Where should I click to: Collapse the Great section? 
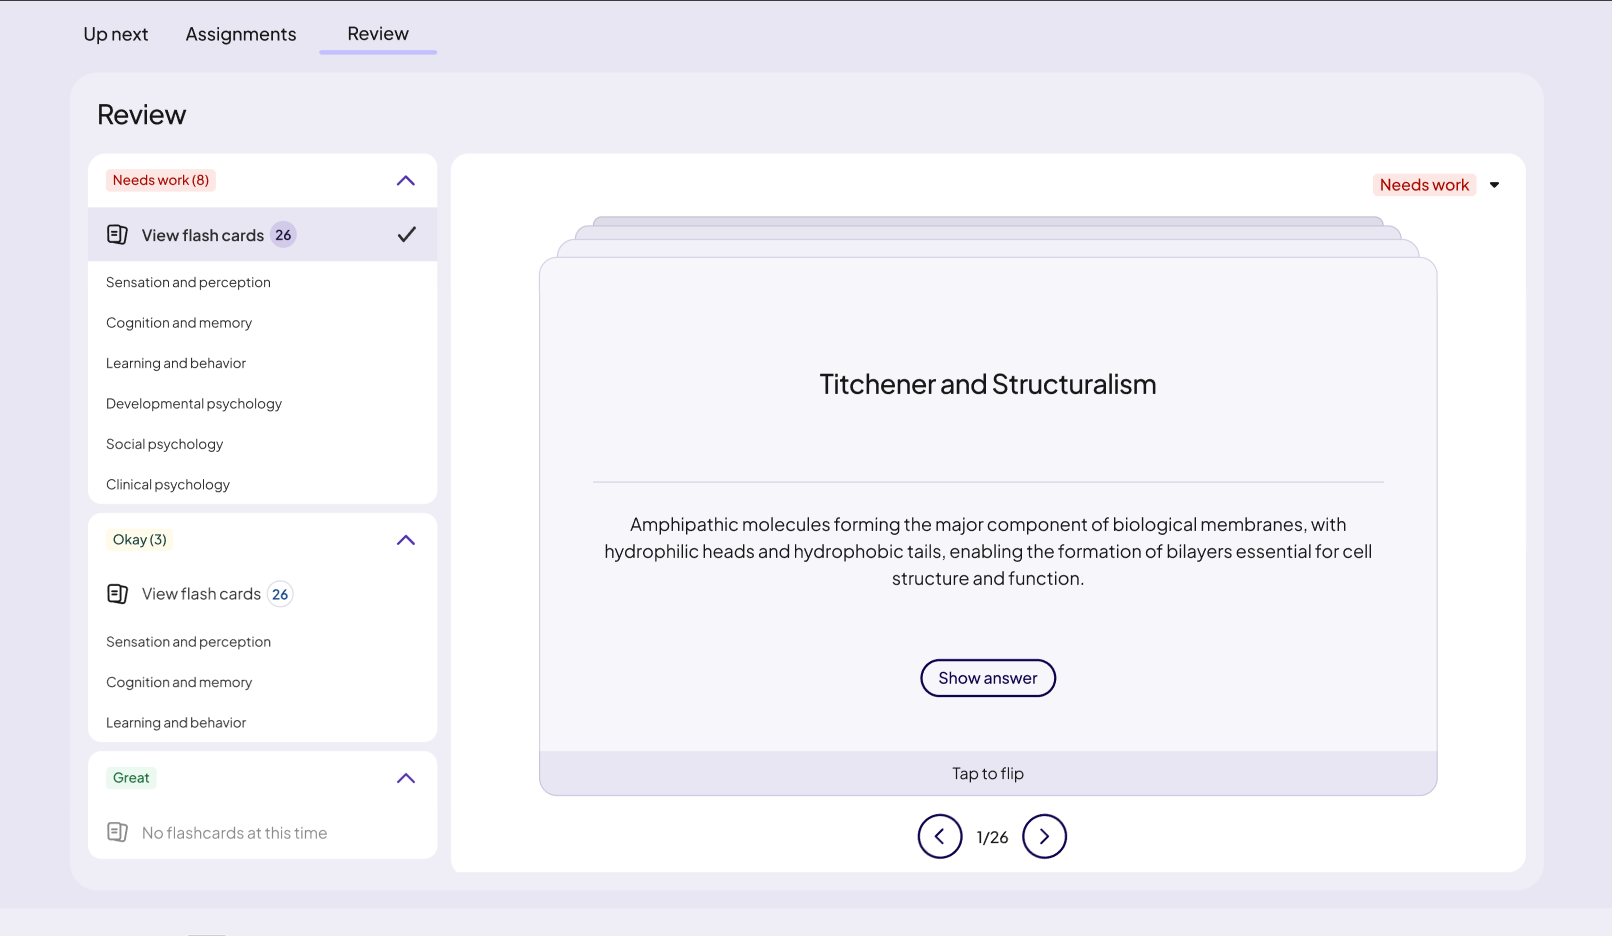[x=406, y=778]
